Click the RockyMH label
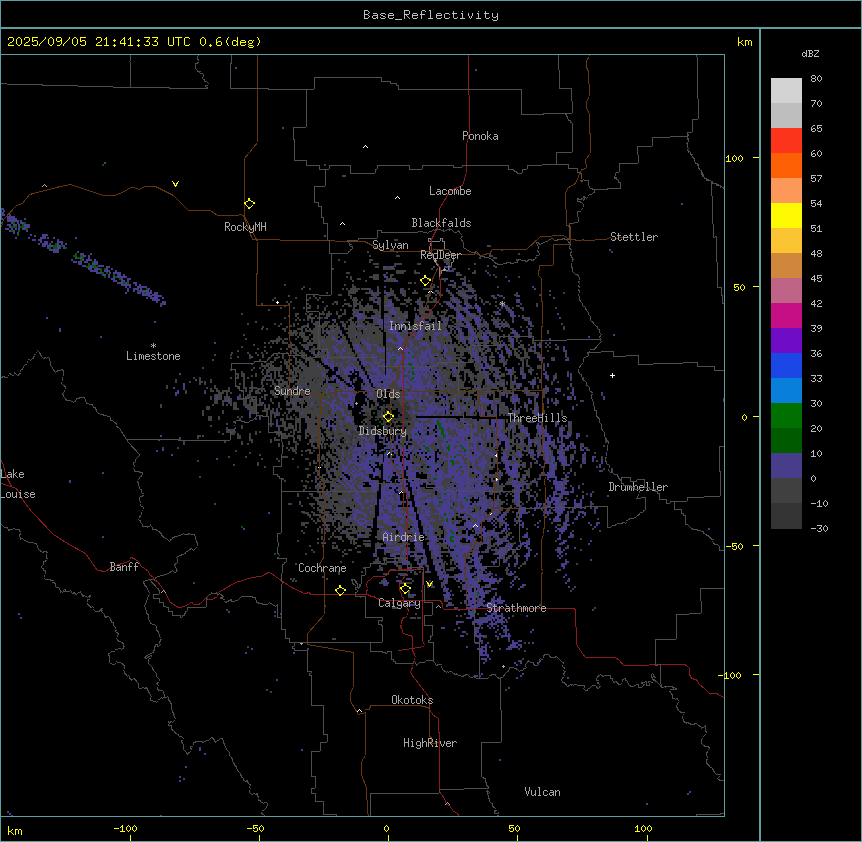 [x=245, y=227]
